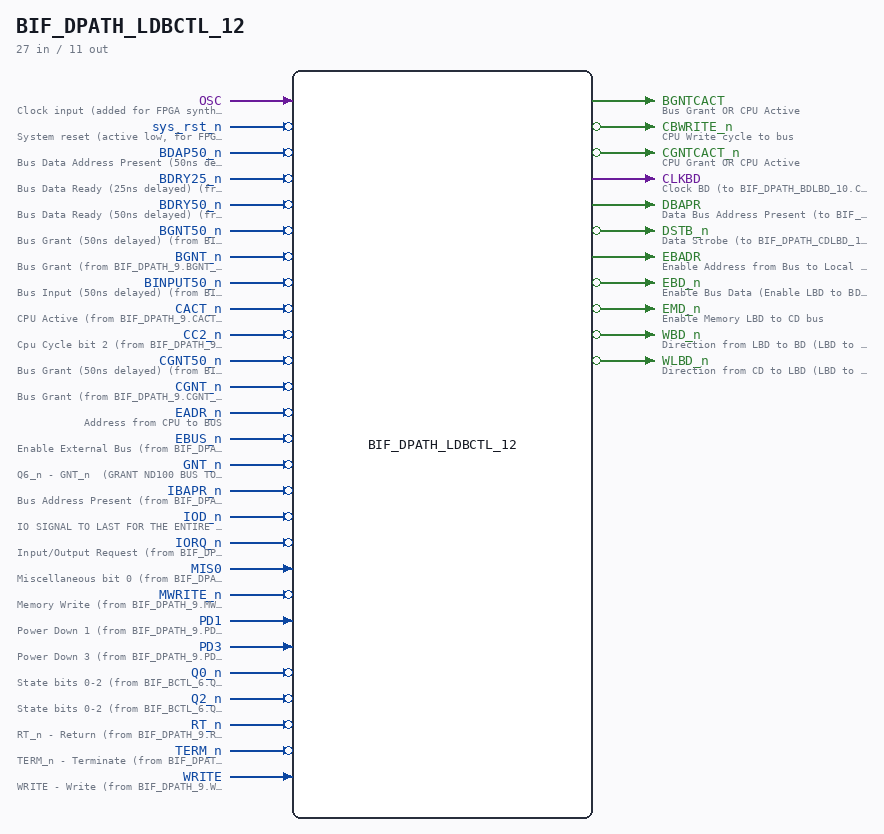Click the RT_n input label
The height and width of the screenshot is (834, 884).
206,725
